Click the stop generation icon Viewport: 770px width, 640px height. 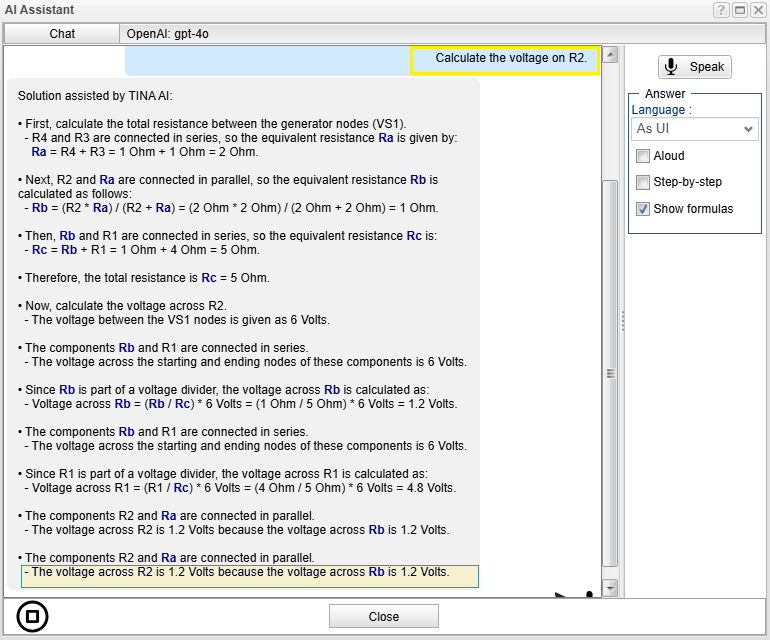click(x=32, y=616)
